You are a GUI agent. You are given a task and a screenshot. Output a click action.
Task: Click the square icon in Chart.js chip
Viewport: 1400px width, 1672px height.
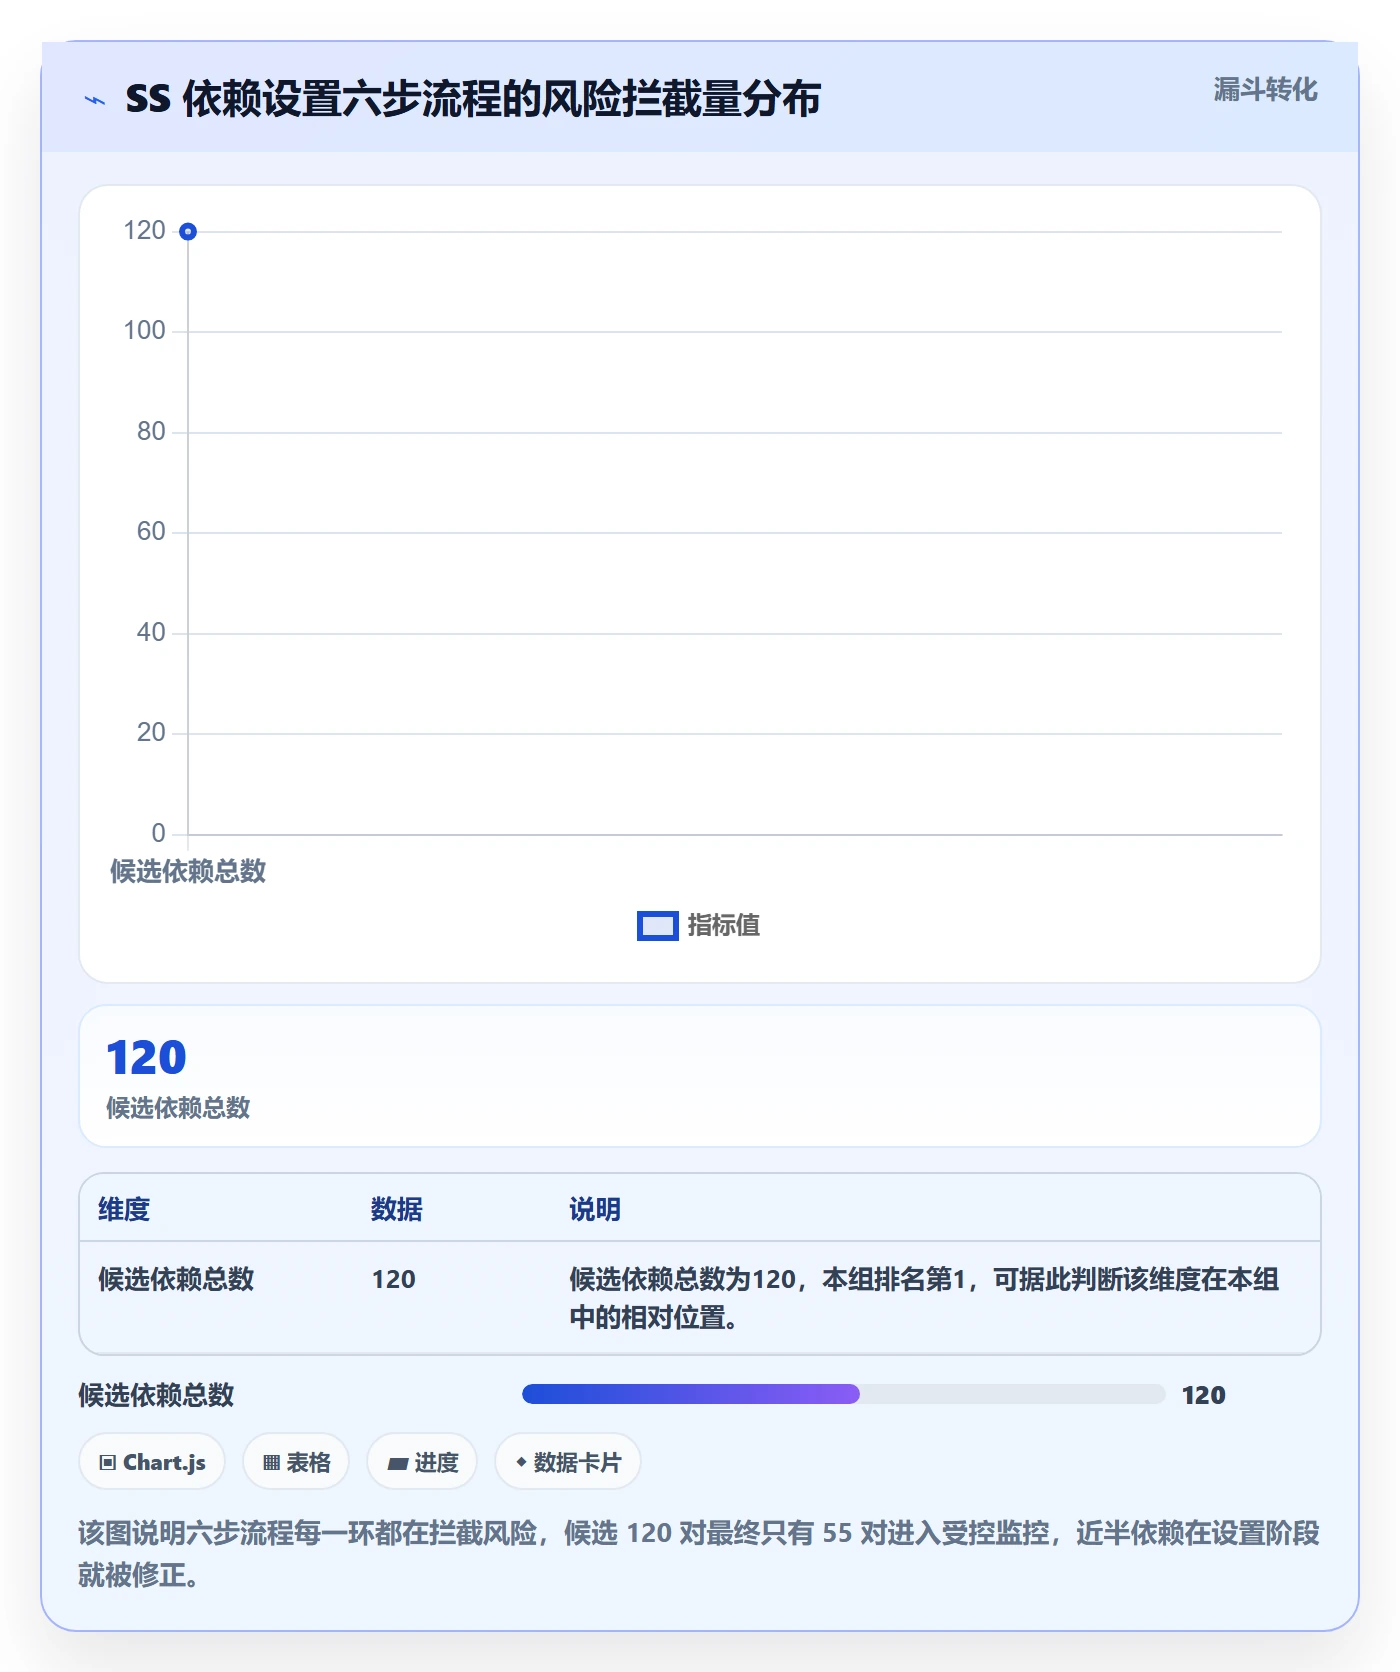pyautogui.click(x=108, y=1463)
